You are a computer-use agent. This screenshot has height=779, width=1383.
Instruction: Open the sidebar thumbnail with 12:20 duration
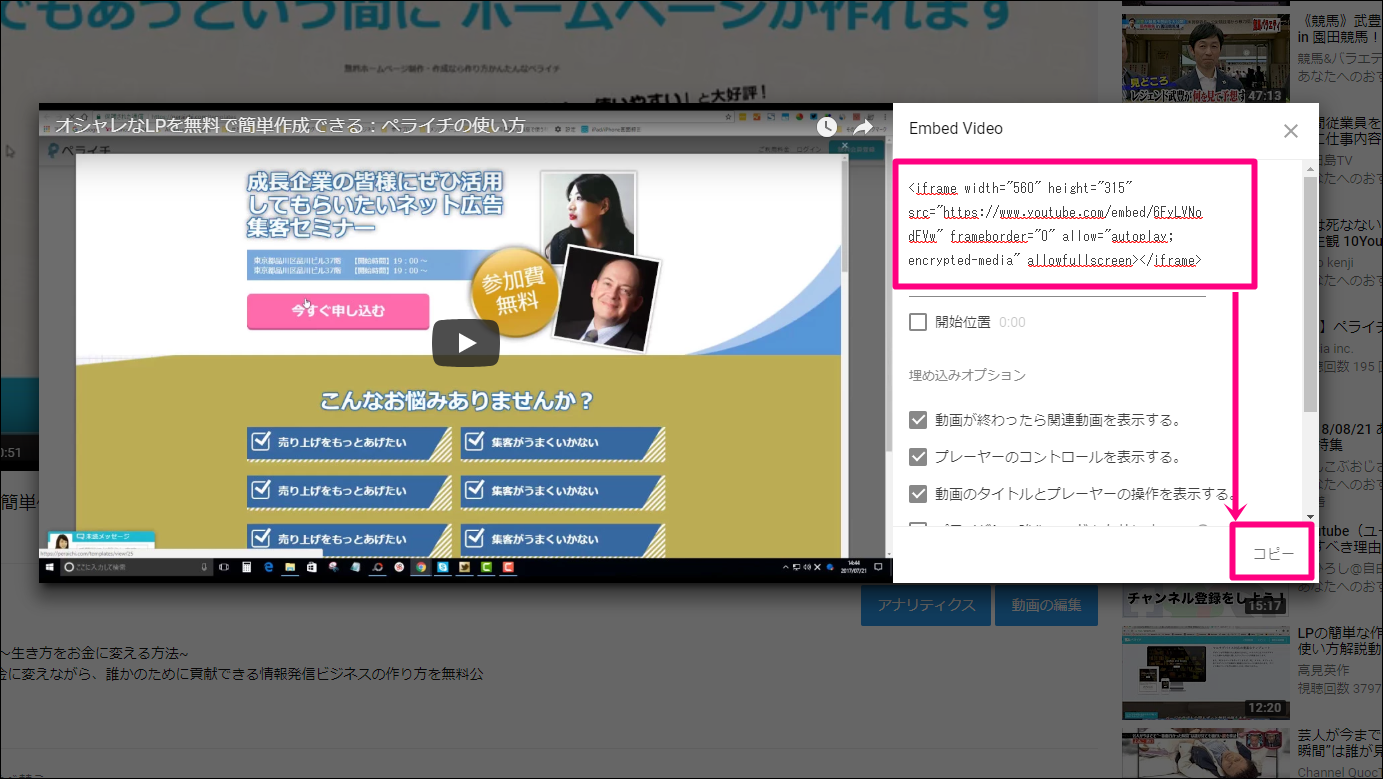(x=1204, y=673)
